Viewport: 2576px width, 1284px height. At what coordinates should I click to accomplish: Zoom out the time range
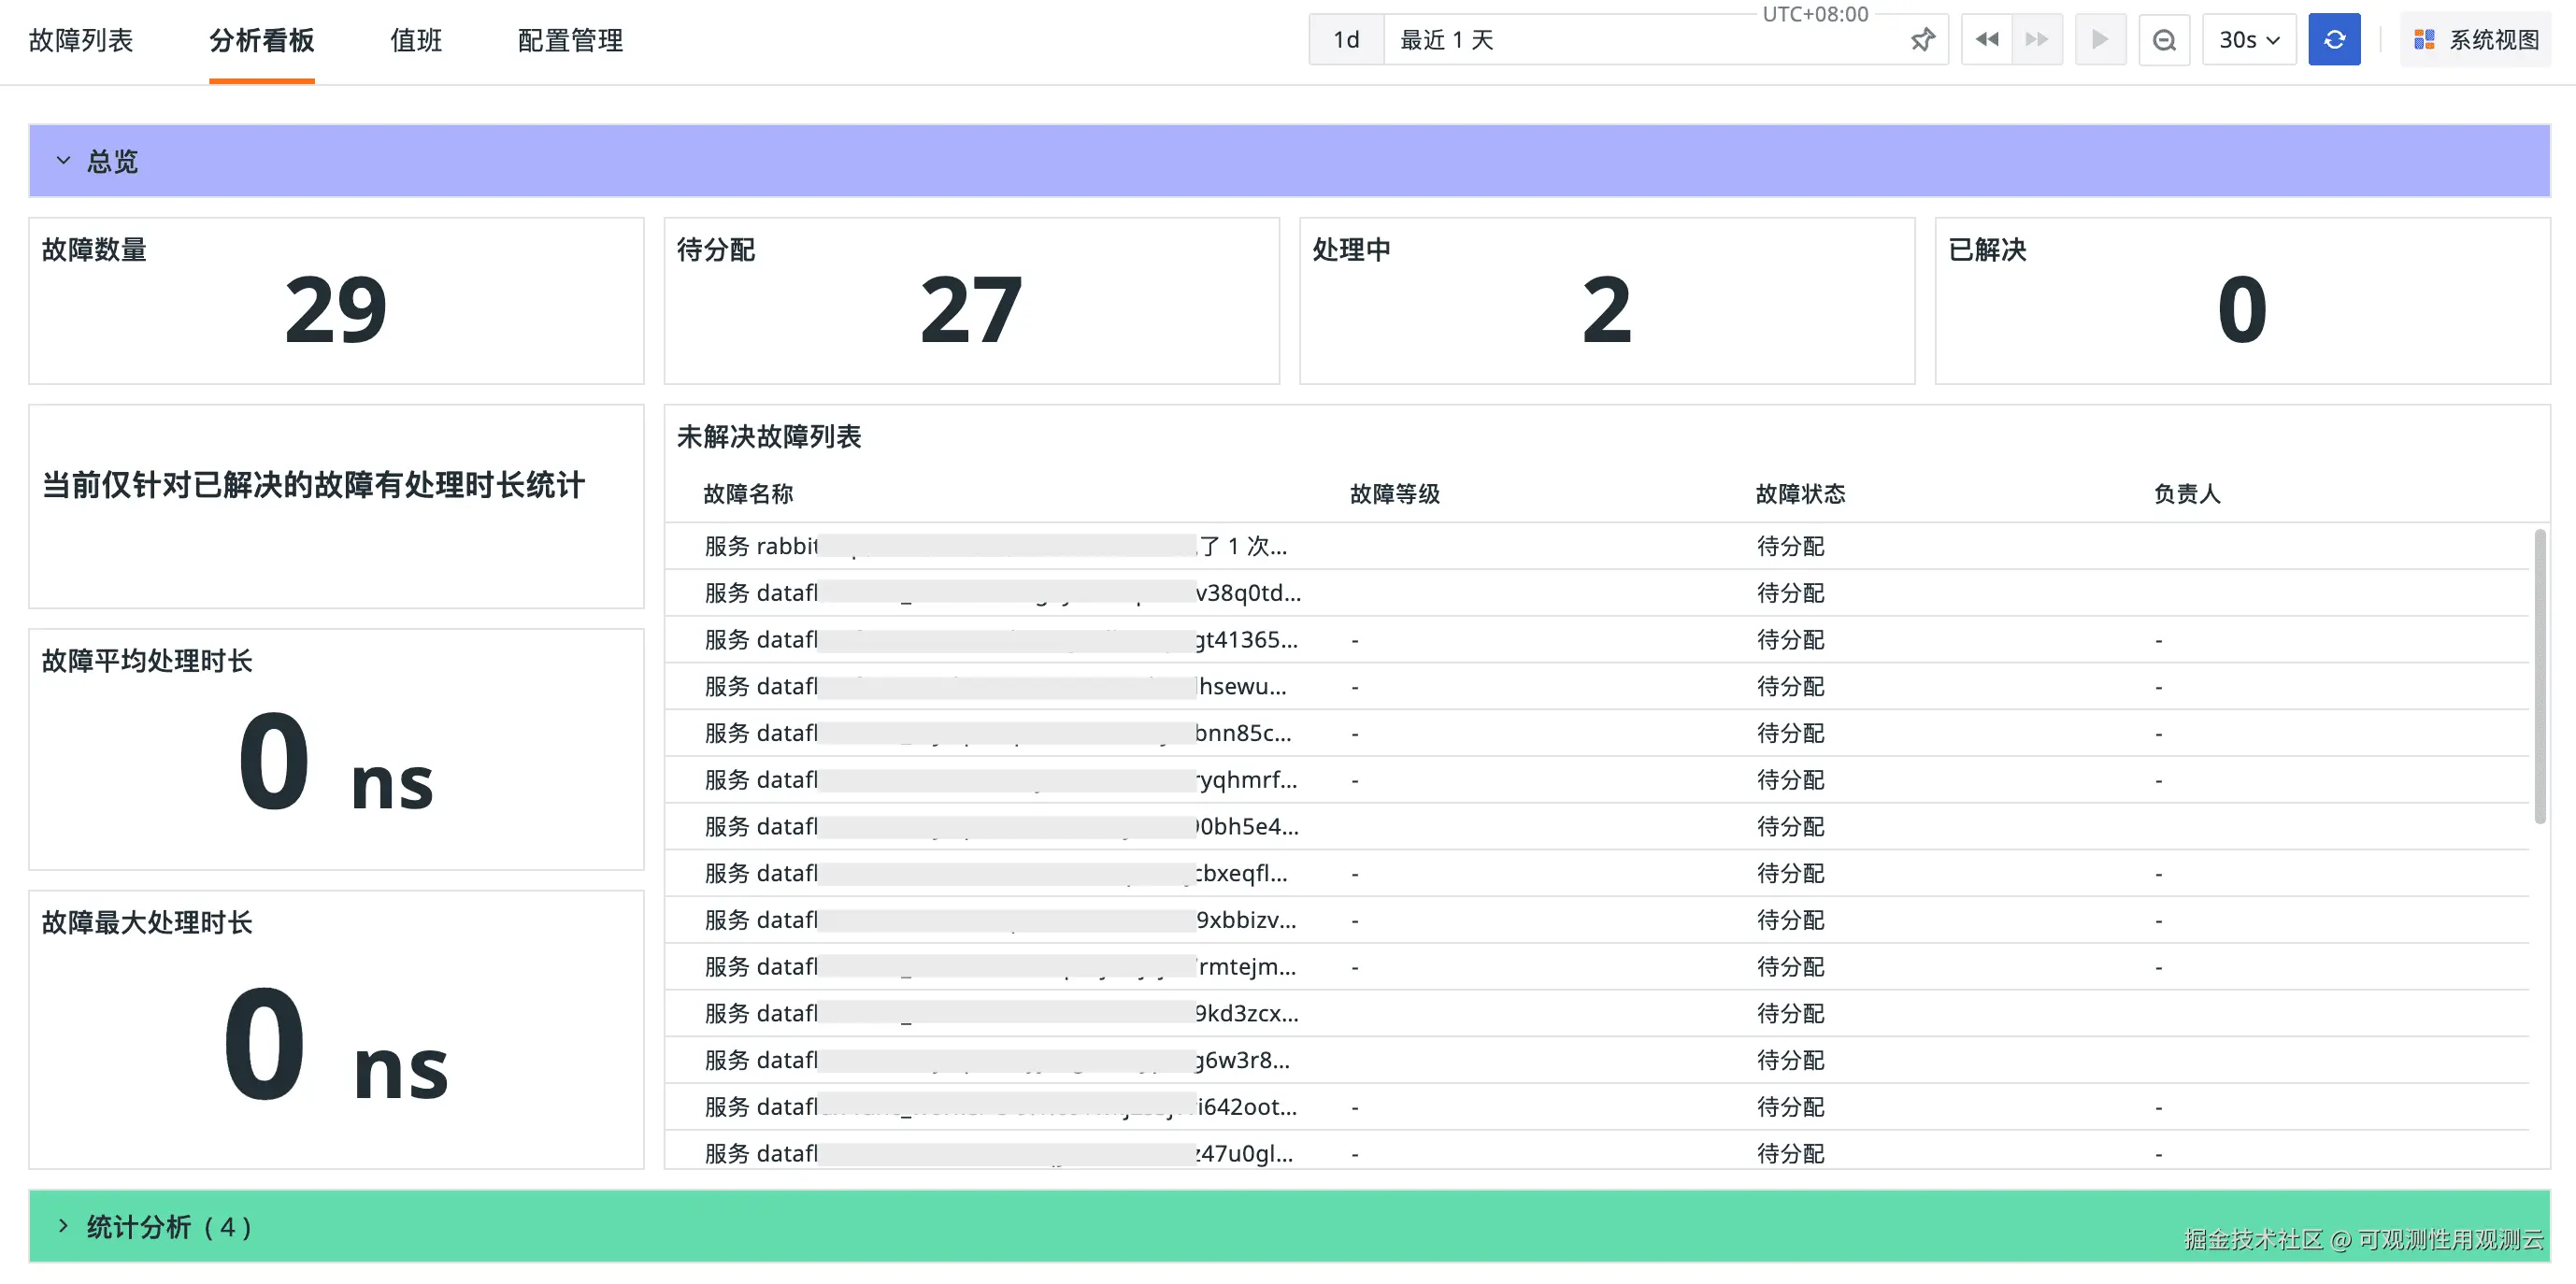pyautogui.click(x=2164, y=40)
